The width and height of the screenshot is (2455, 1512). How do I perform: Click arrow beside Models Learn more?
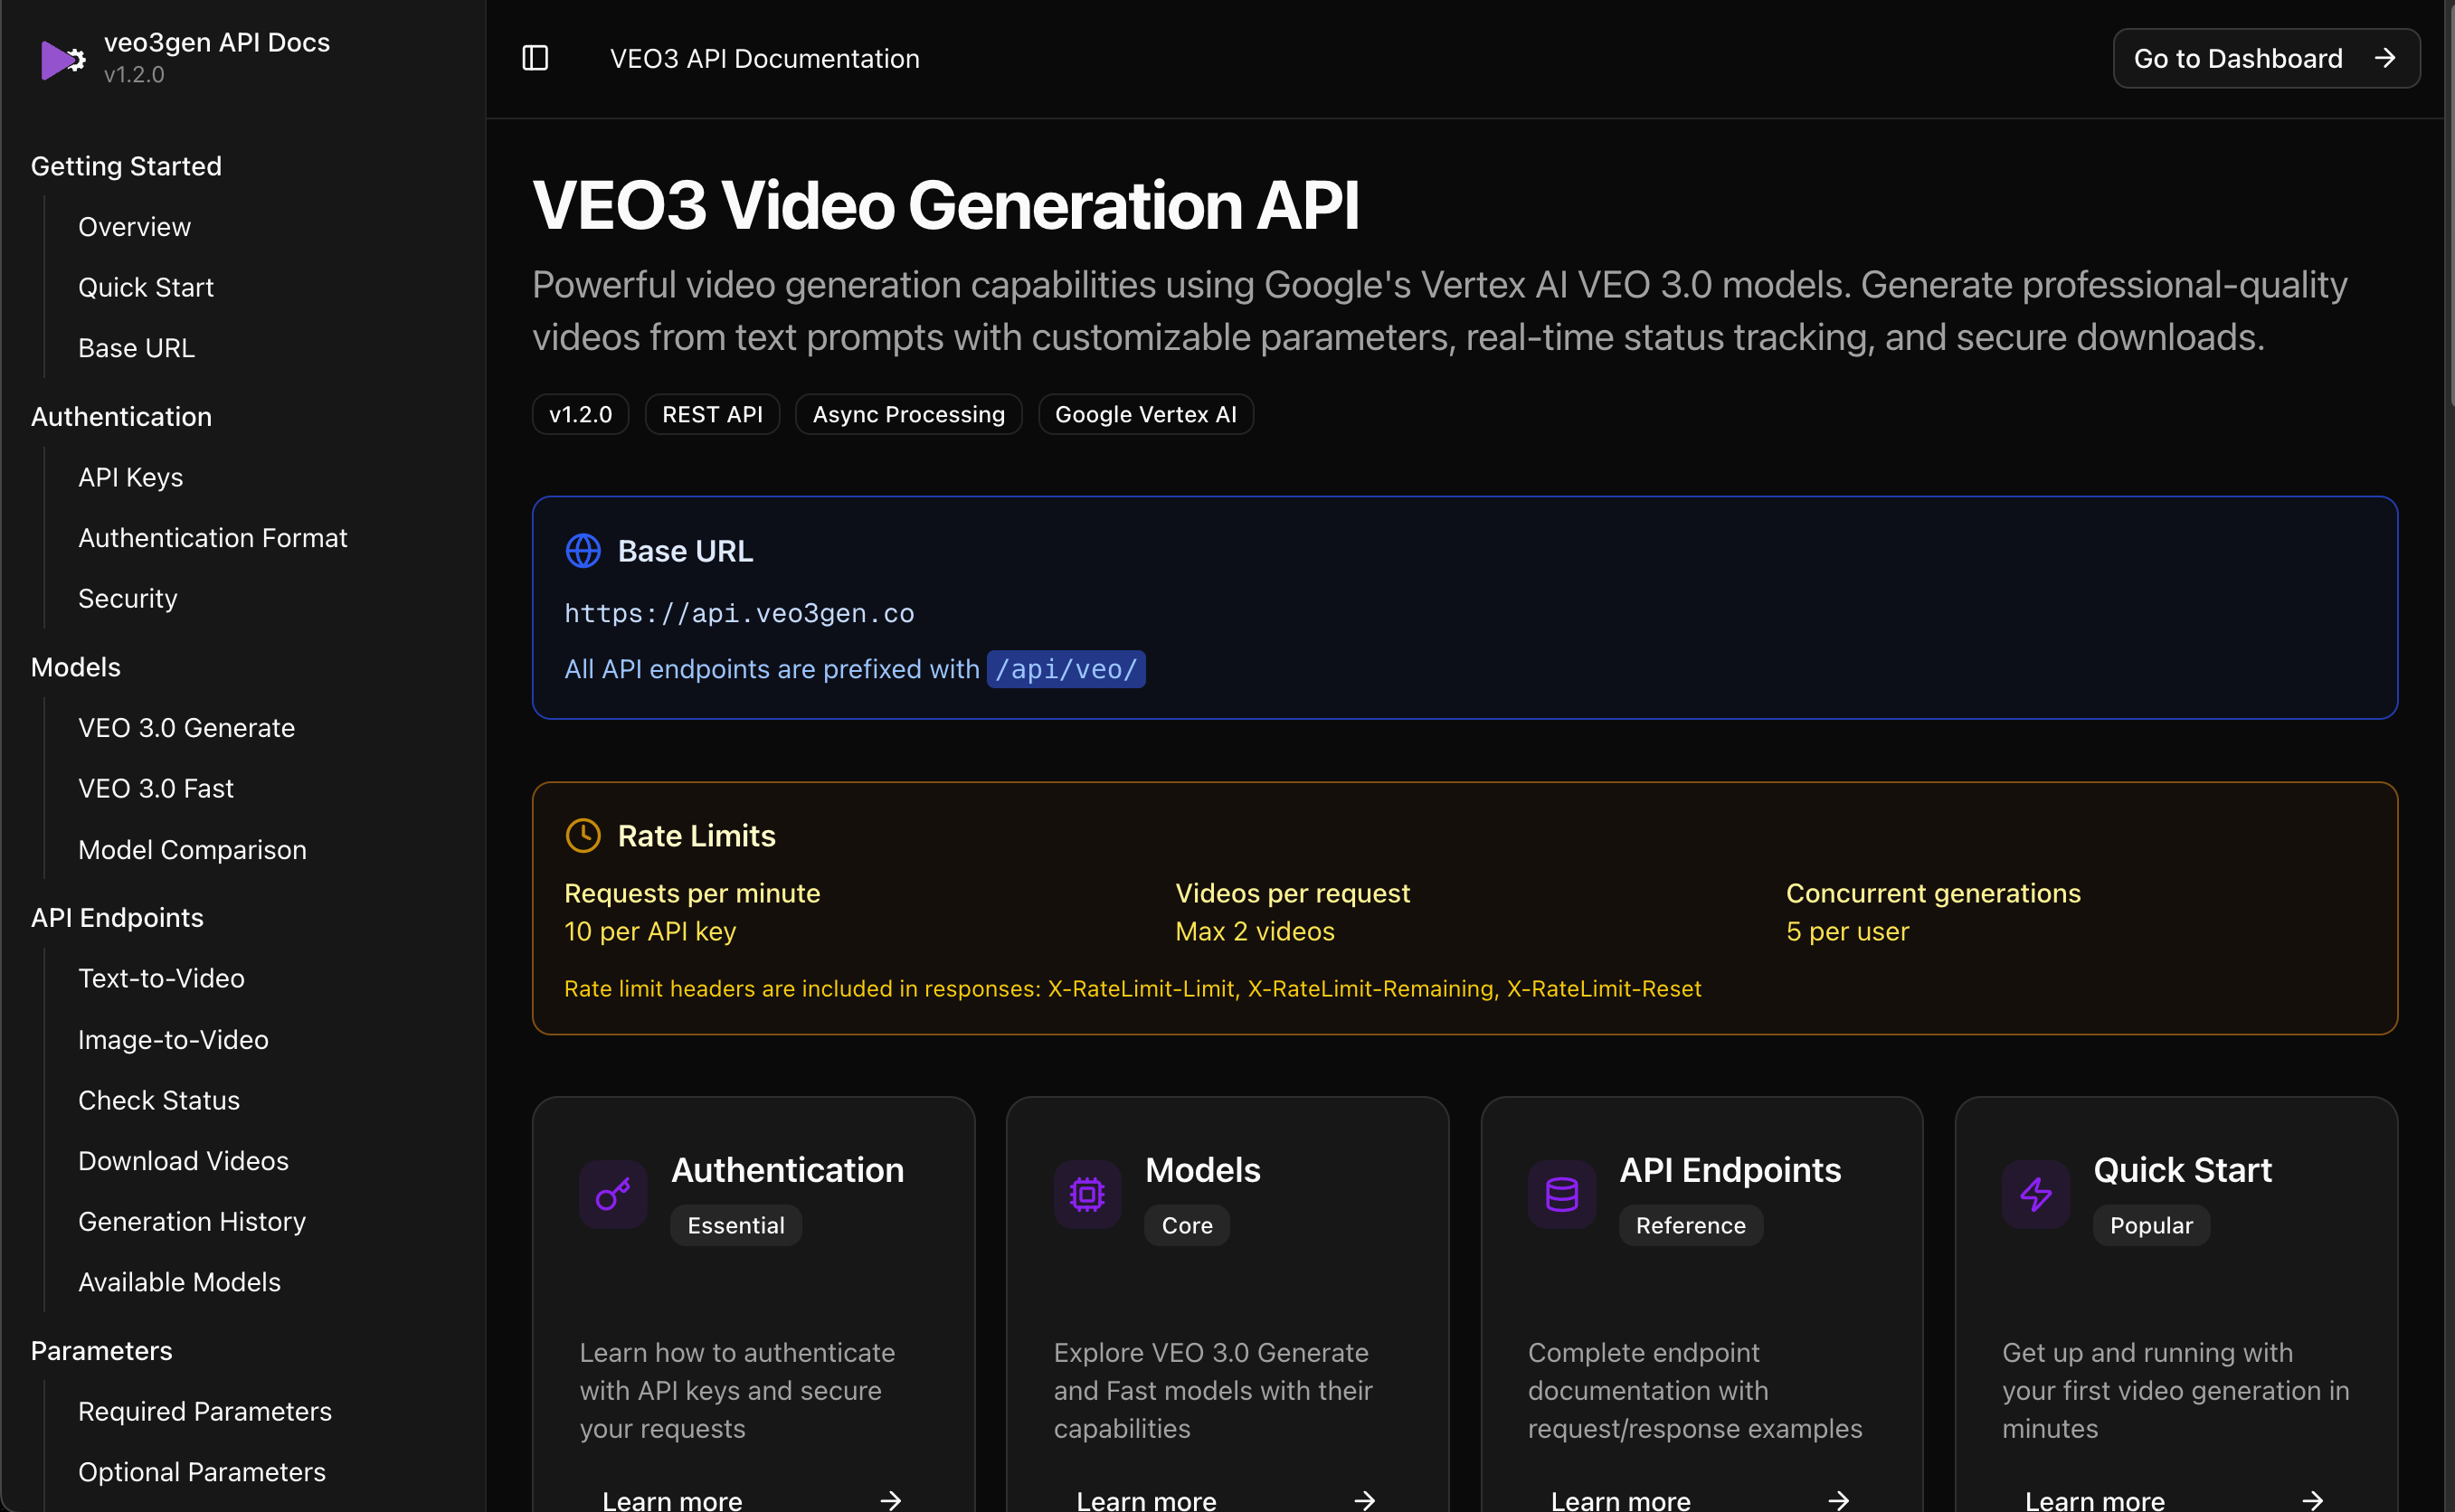point(1364,1500)
